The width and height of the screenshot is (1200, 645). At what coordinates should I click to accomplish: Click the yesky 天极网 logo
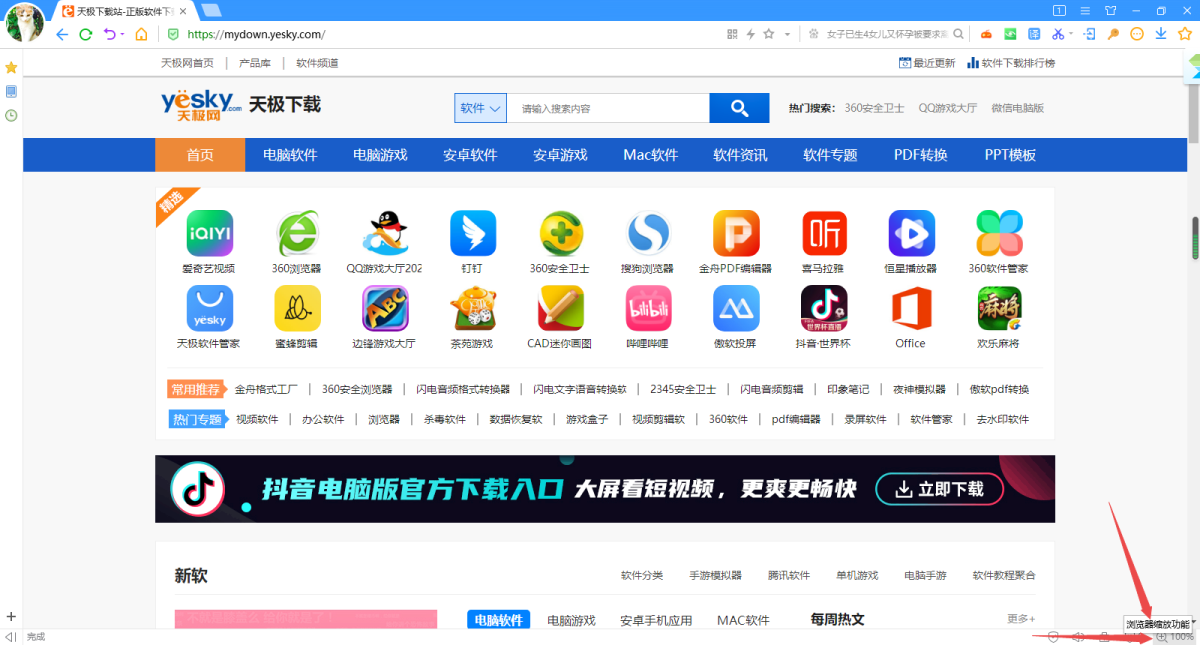click(201, 104)
